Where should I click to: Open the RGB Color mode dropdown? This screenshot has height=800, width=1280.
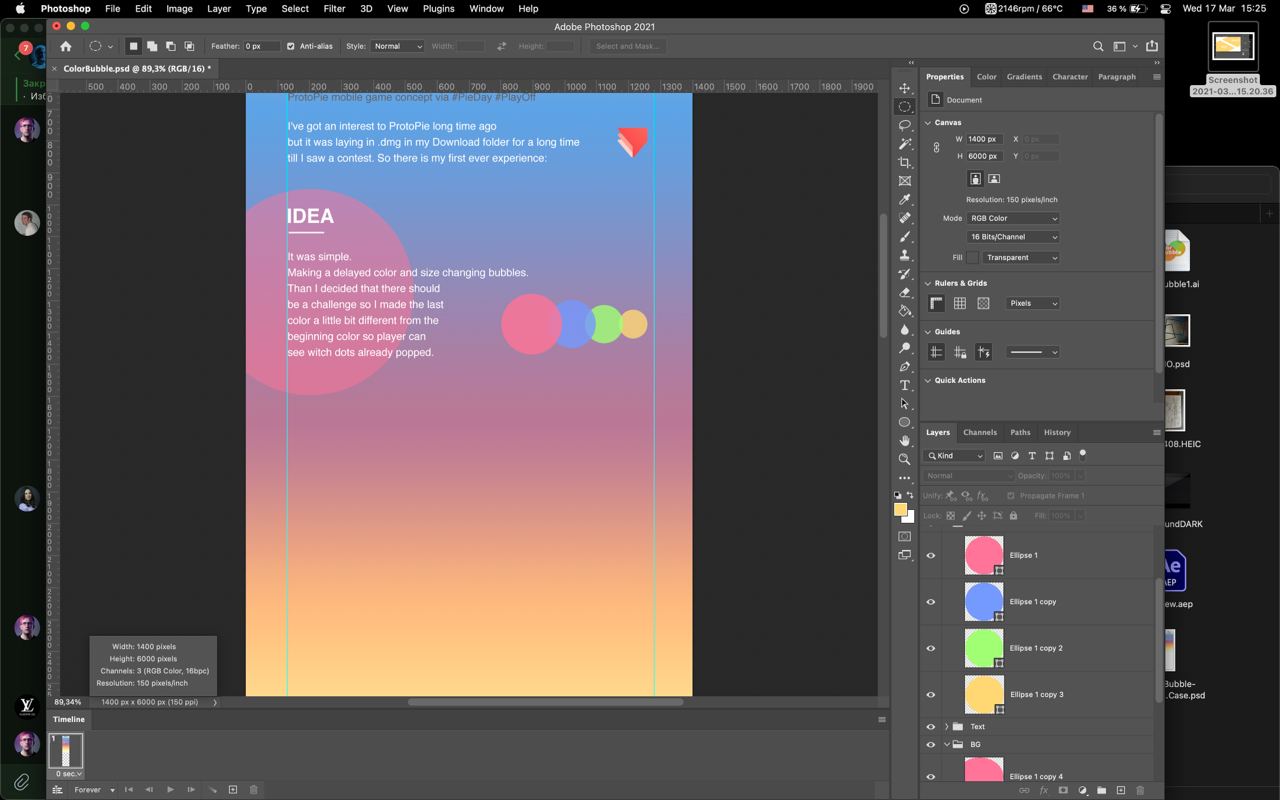[x=1013, y=218]
